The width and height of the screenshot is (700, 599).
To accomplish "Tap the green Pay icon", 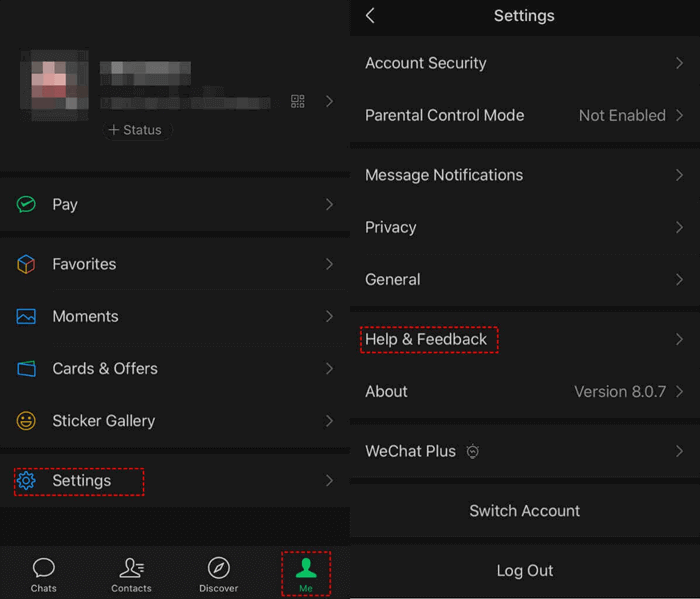I will 26,204.
